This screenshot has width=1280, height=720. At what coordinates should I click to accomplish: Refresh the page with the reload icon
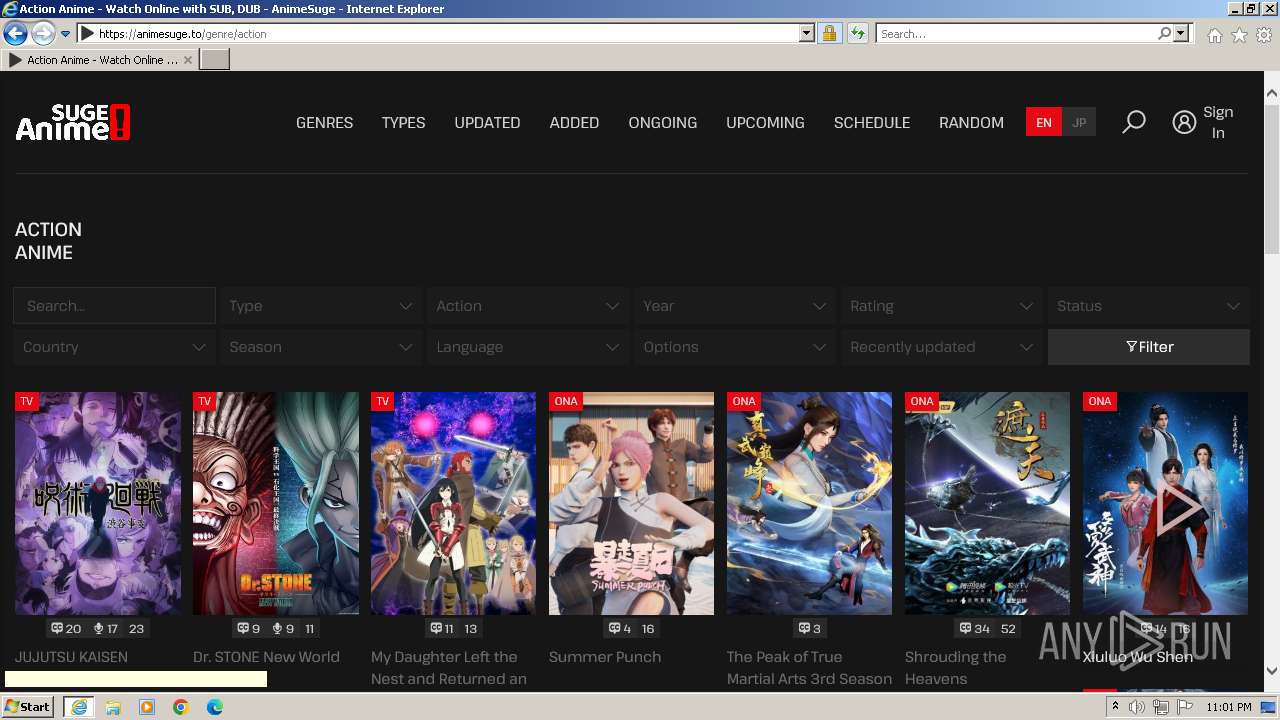[x=857, y=33]
